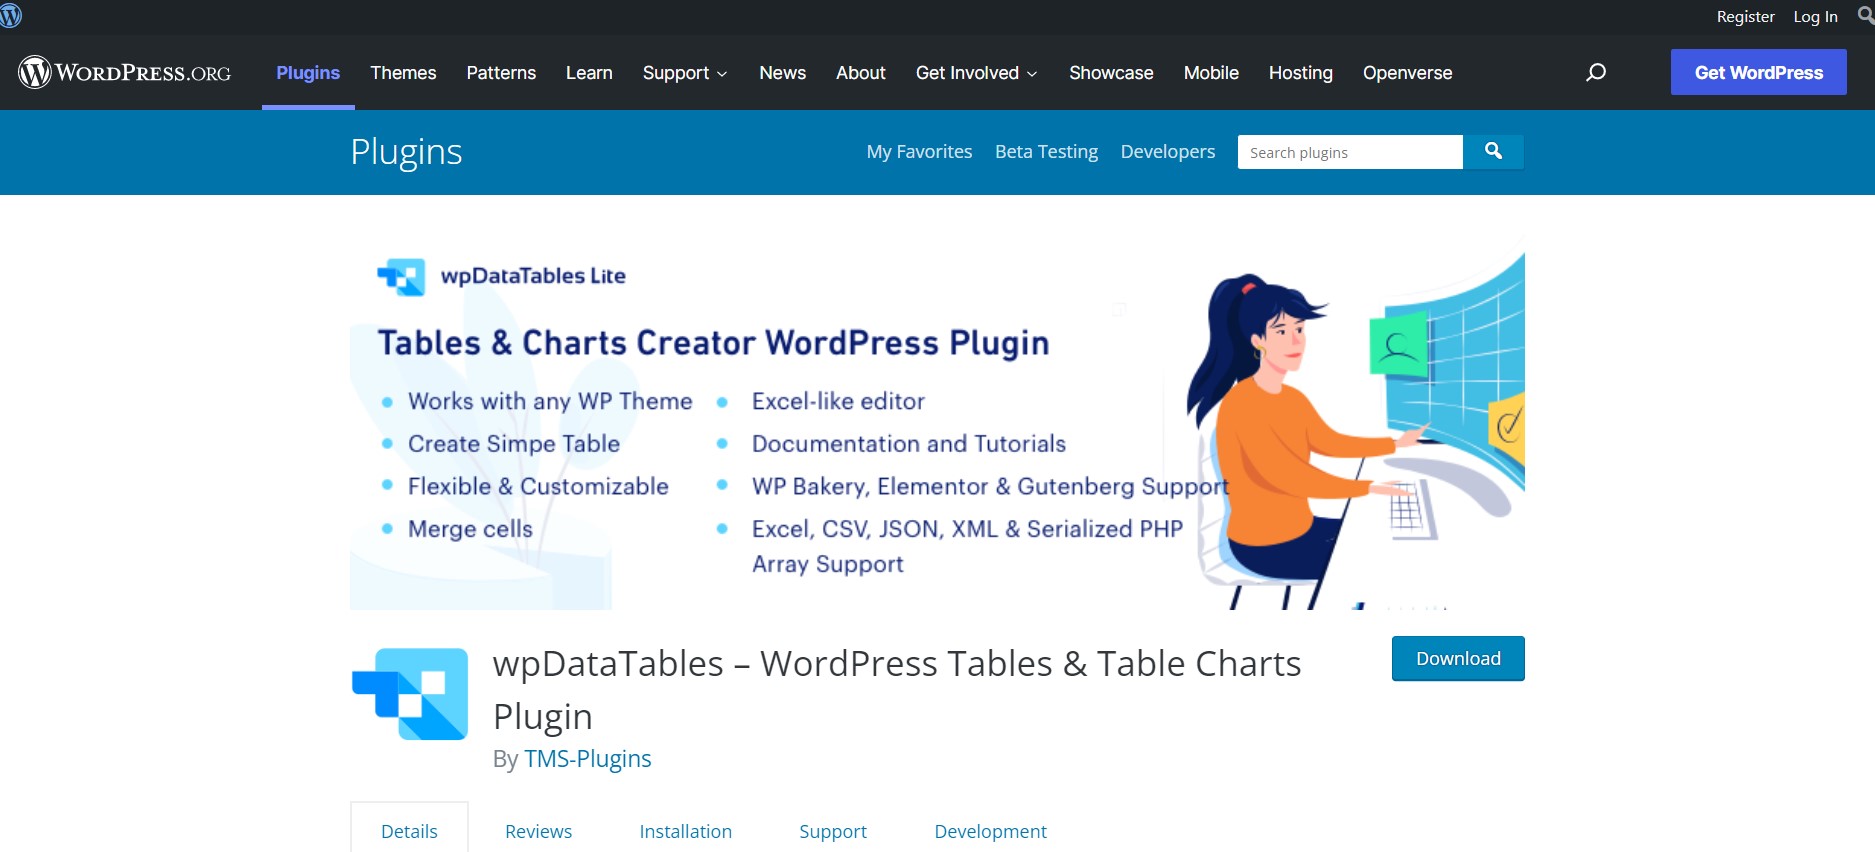Go to the Beta Testing page

[1046, 152]
